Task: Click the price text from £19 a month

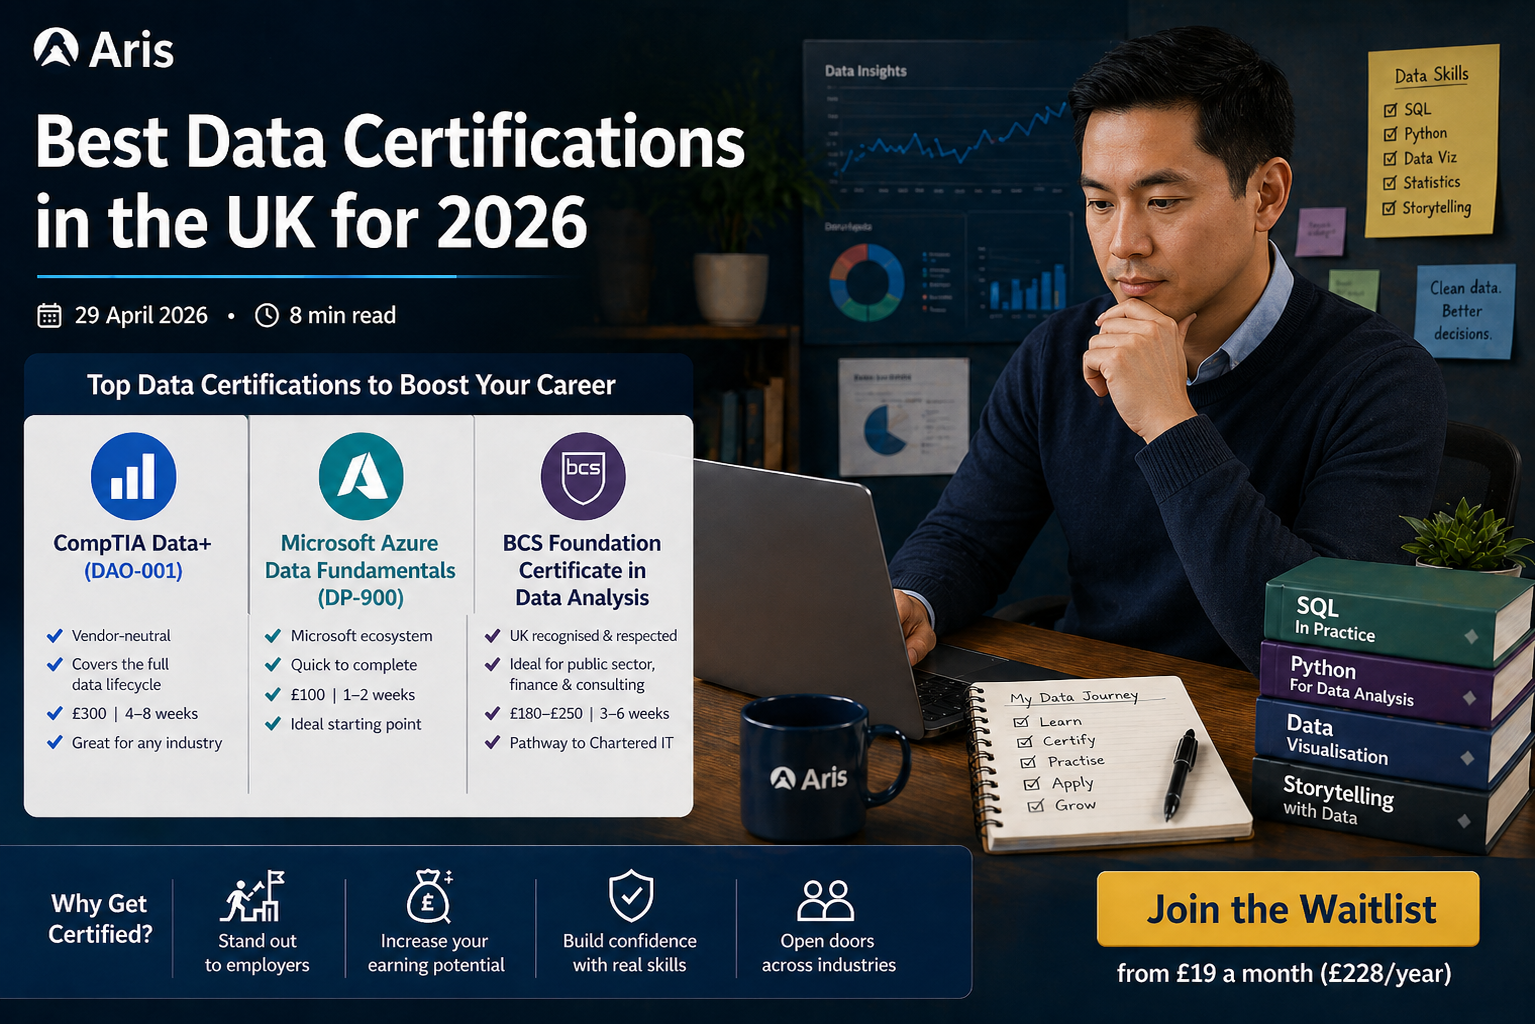Action: coord(1284,973)
